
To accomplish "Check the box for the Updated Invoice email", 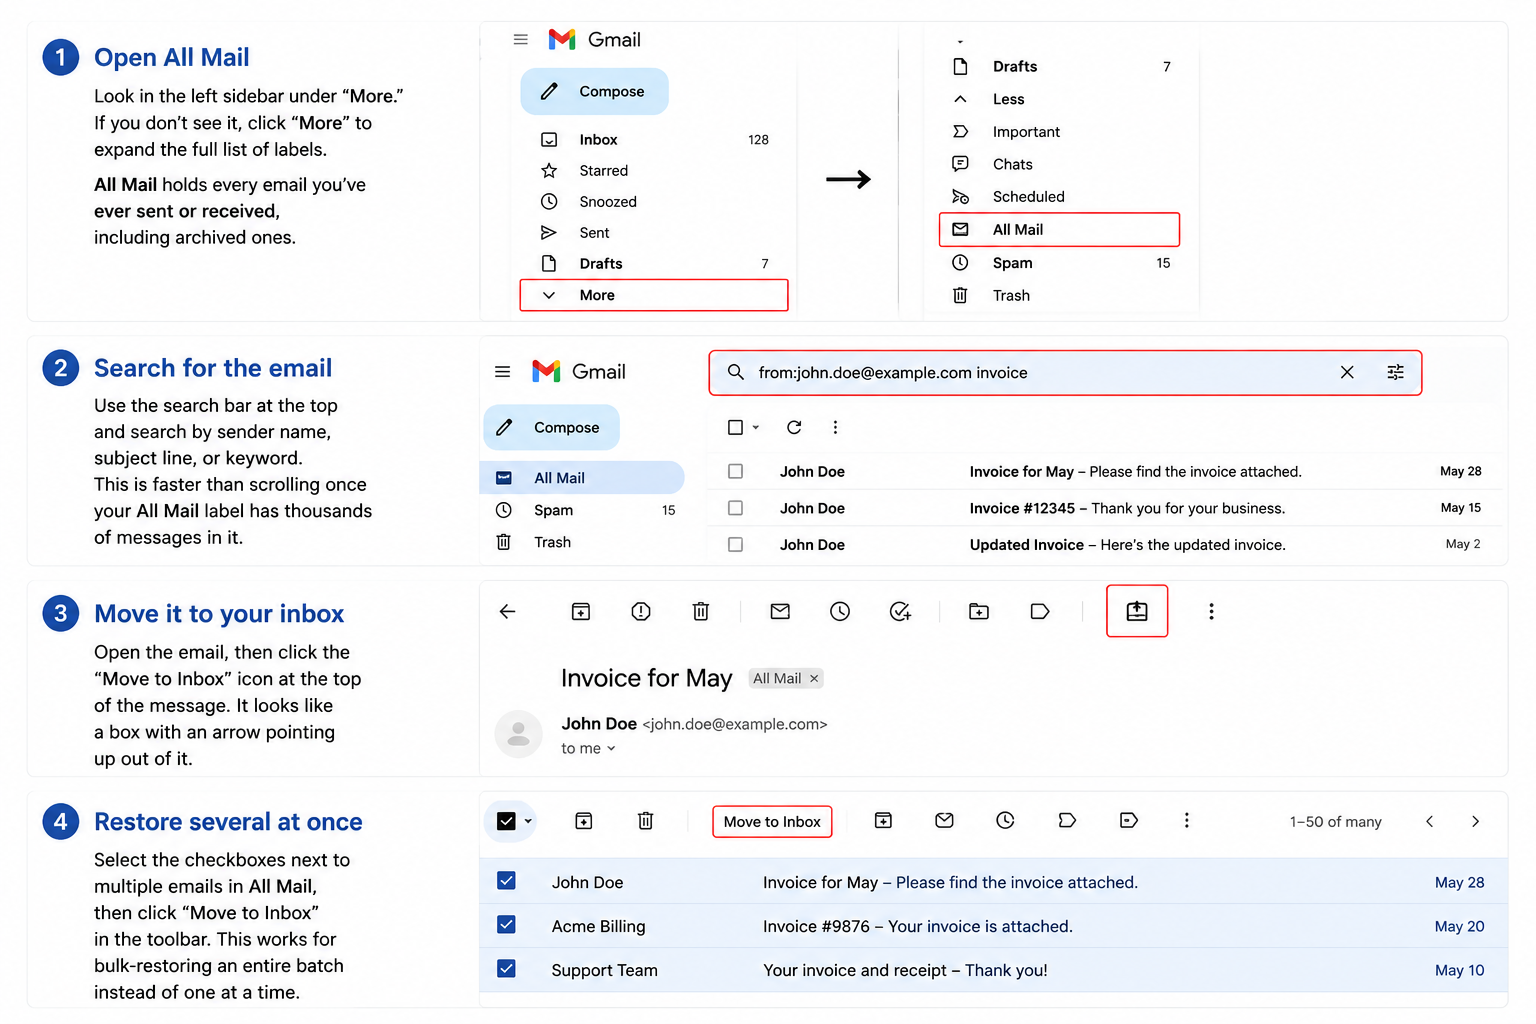I will coord(735,545).
